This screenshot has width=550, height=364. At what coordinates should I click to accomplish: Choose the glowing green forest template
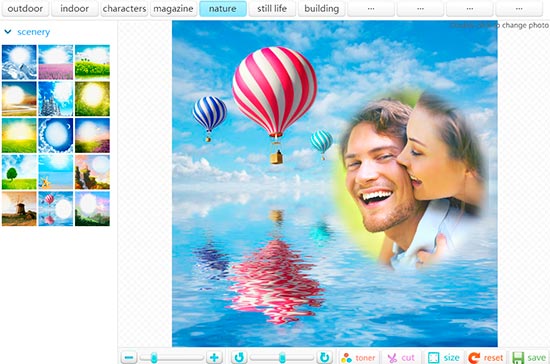tap(92, 99)
